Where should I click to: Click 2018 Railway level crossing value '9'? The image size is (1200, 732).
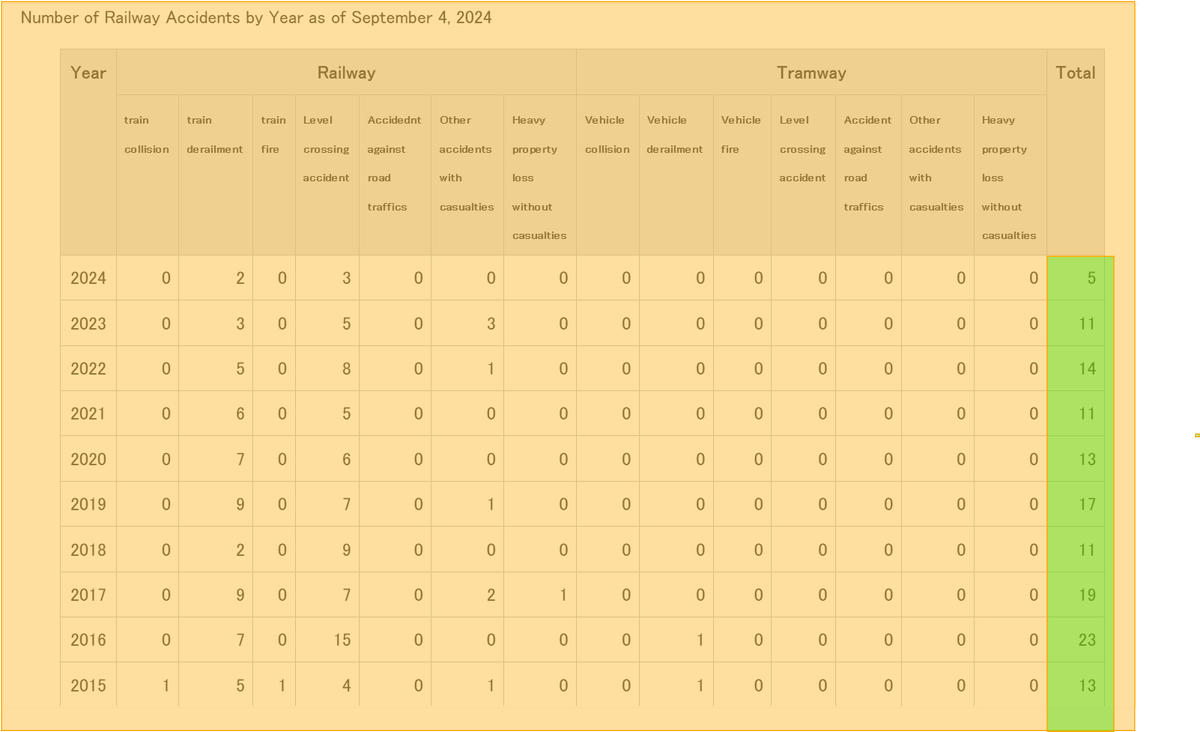pyautogui.click(x=346, y=550)
